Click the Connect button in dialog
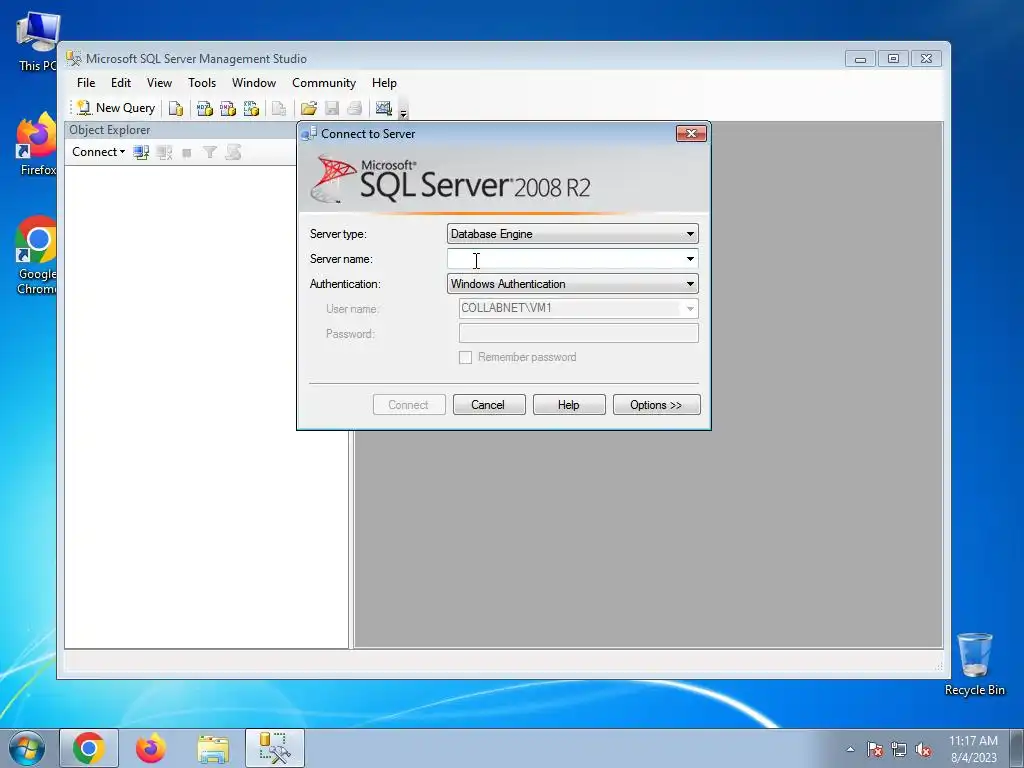1024x768 pixels. click(409, 405)
